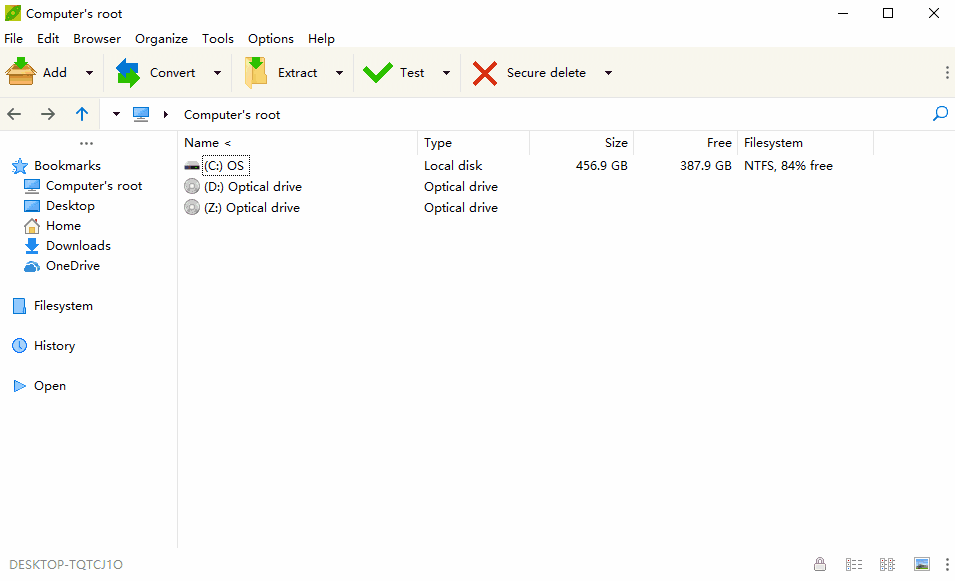Screen dimensions: 955x581
Task: Open the Filesystem panel section
Action: [x=62, y=305]
